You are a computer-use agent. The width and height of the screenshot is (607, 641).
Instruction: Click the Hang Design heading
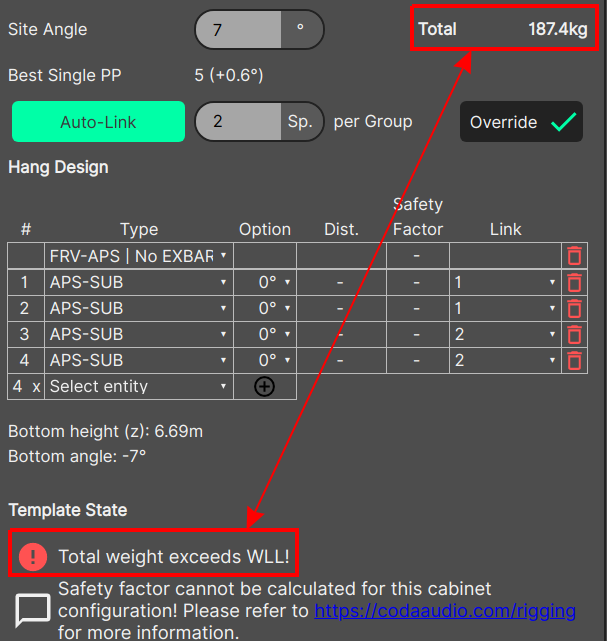pos(58,167)
